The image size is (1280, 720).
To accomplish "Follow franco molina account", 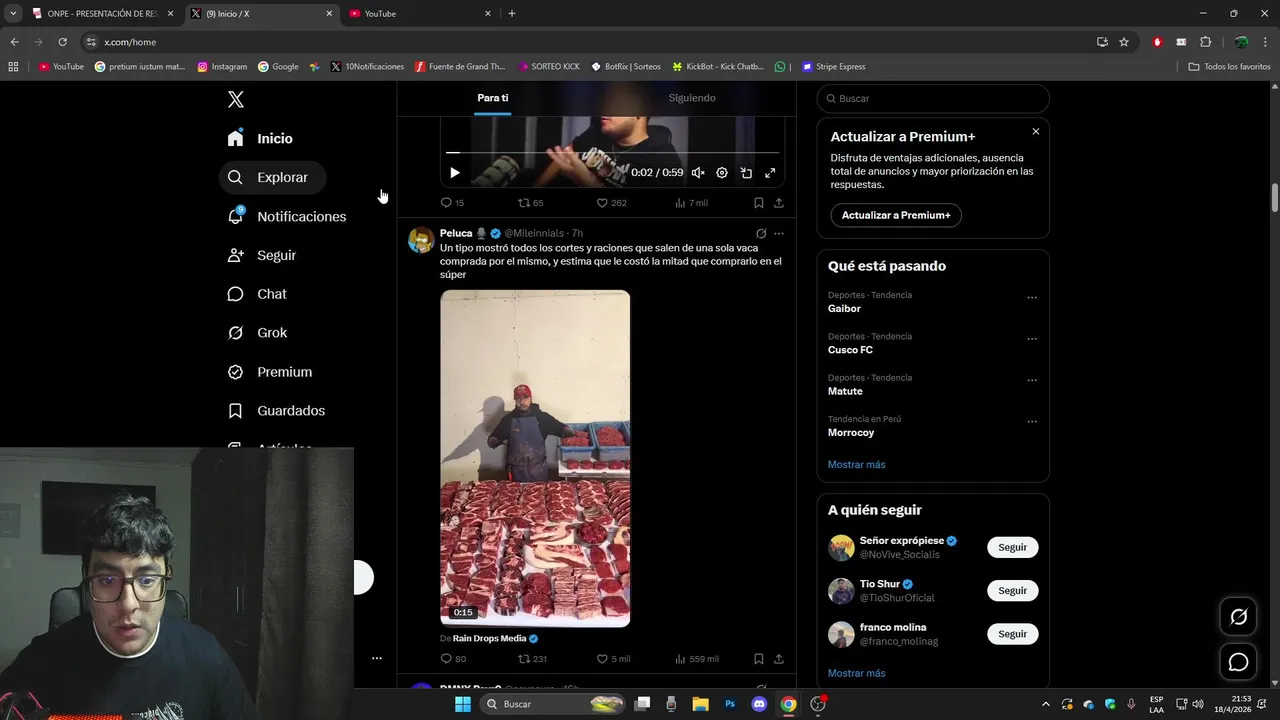I will point(1012,634).
